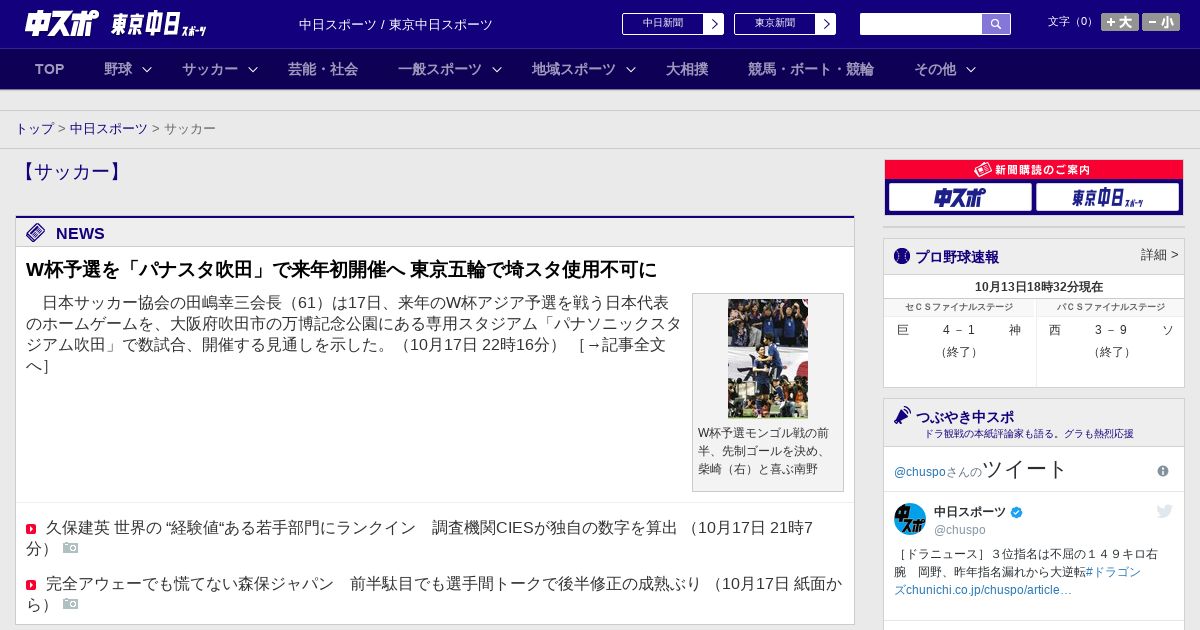The image size is (1200, 630).
Task: Click 中日スポーツ breadcrumb link
Action: click(x=109, y=129)
